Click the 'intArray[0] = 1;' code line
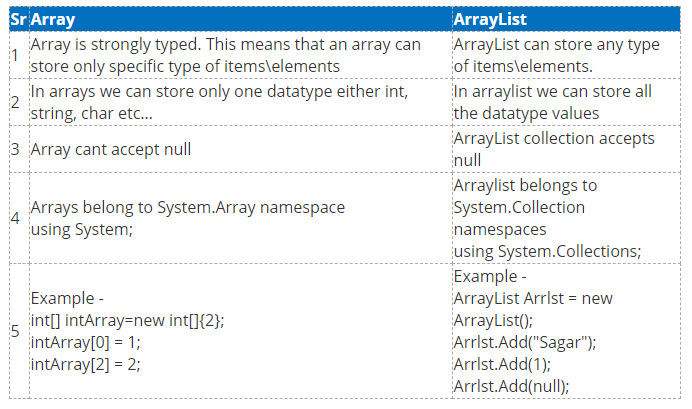Viewport: 692px width, 409px height. point(85,342)
